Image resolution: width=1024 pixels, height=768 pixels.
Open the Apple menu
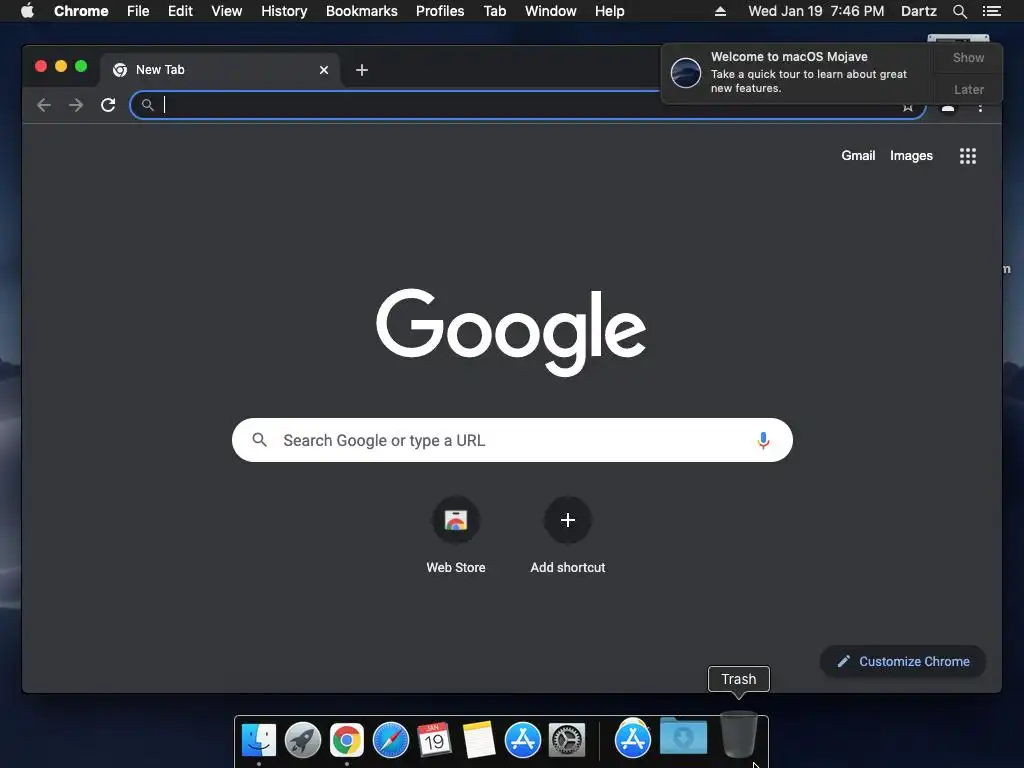click(27, 10)
